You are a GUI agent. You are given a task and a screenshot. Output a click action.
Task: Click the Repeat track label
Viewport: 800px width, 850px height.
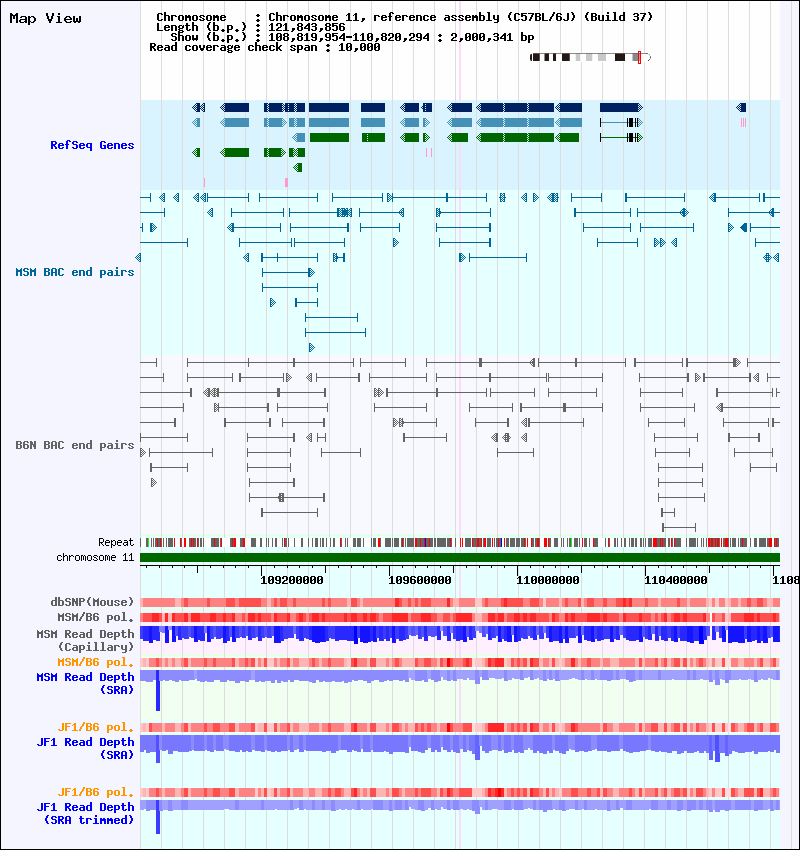click(x=116, y=542)
